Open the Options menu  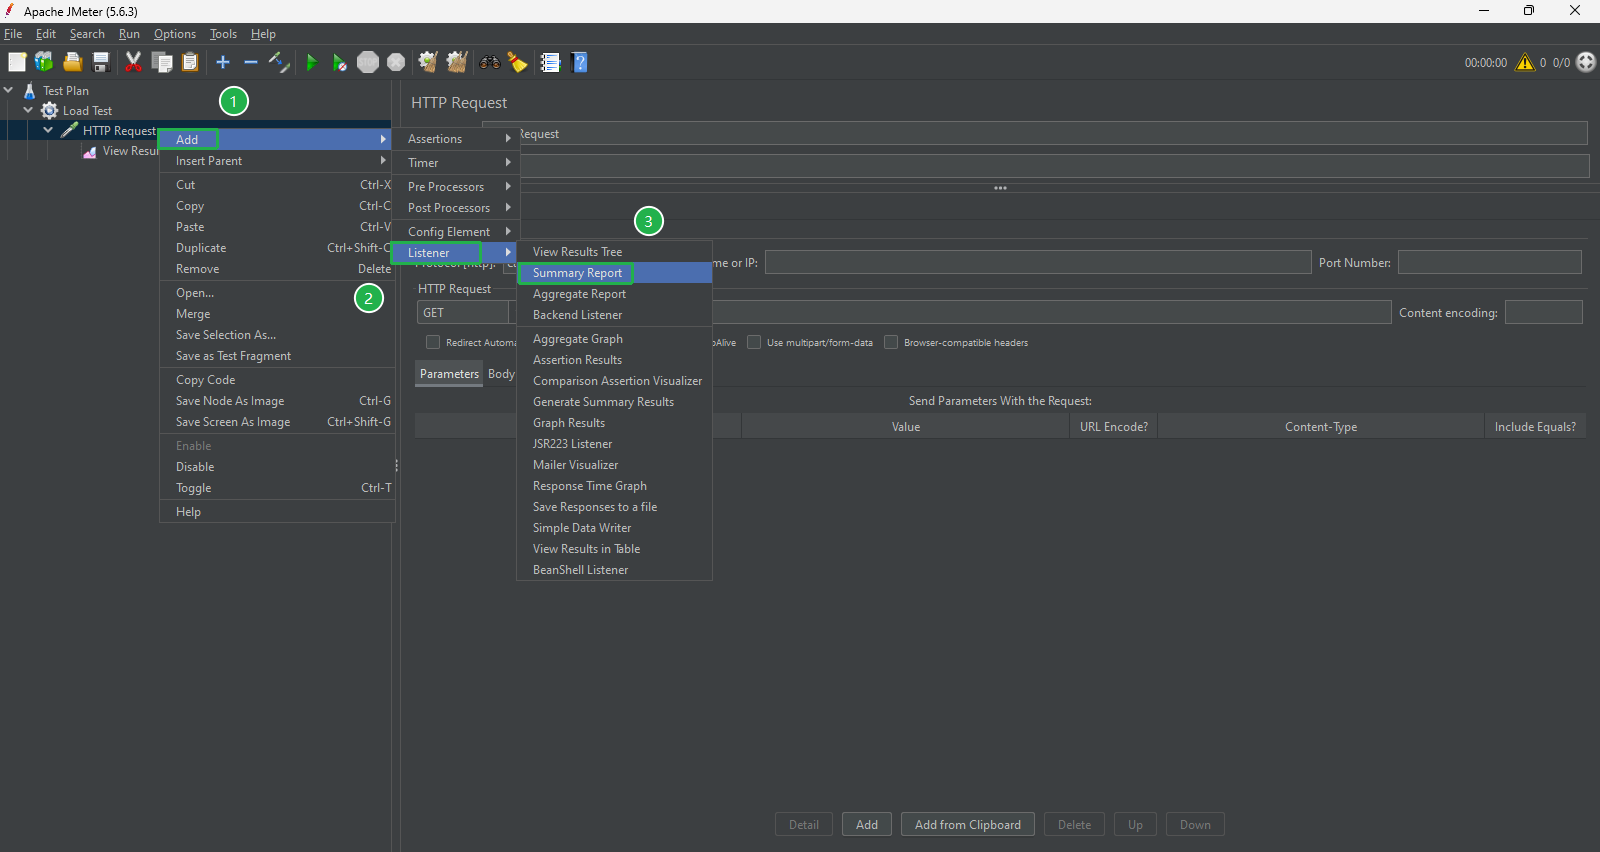tap(175, 34)
